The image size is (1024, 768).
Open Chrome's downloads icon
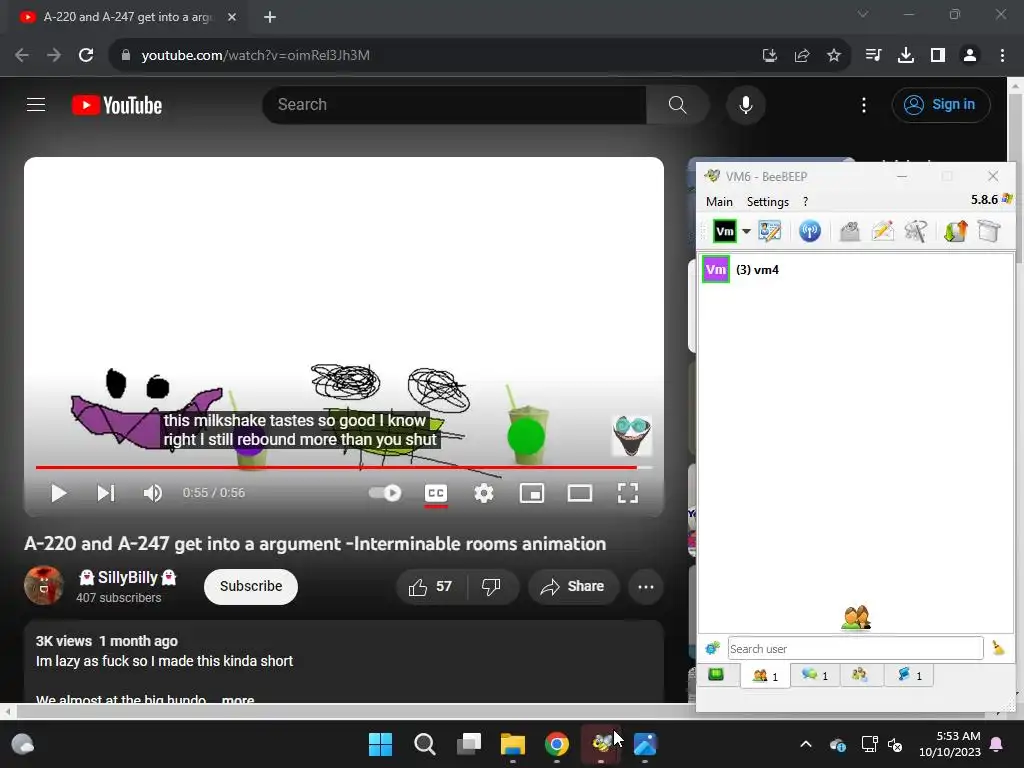click(906, 56)
